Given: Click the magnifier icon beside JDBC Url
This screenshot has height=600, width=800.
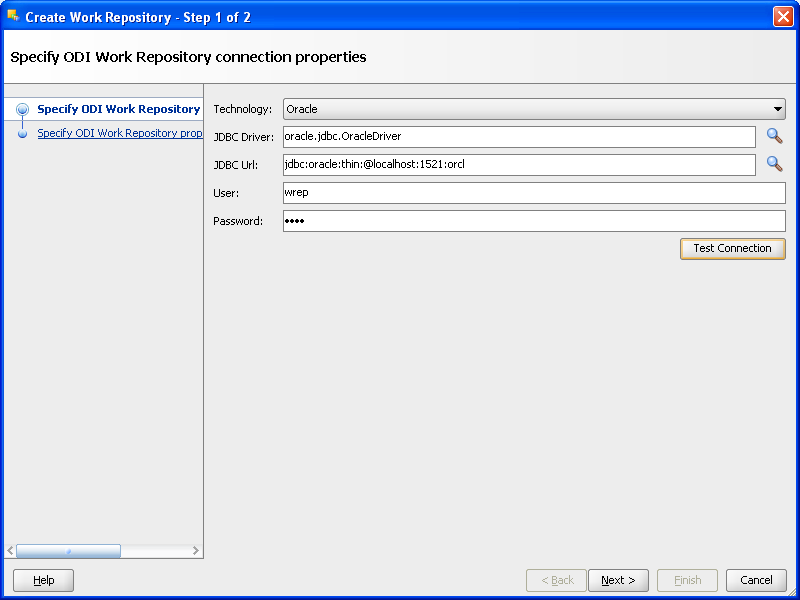Looking at the screenshot, I should click(774, 164).
